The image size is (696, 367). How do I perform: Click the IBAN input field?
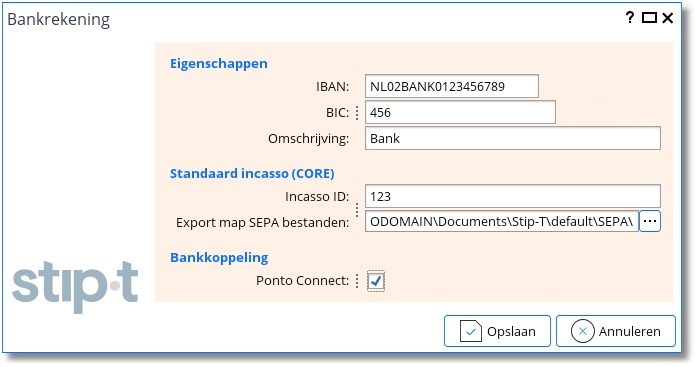(451, 86)
